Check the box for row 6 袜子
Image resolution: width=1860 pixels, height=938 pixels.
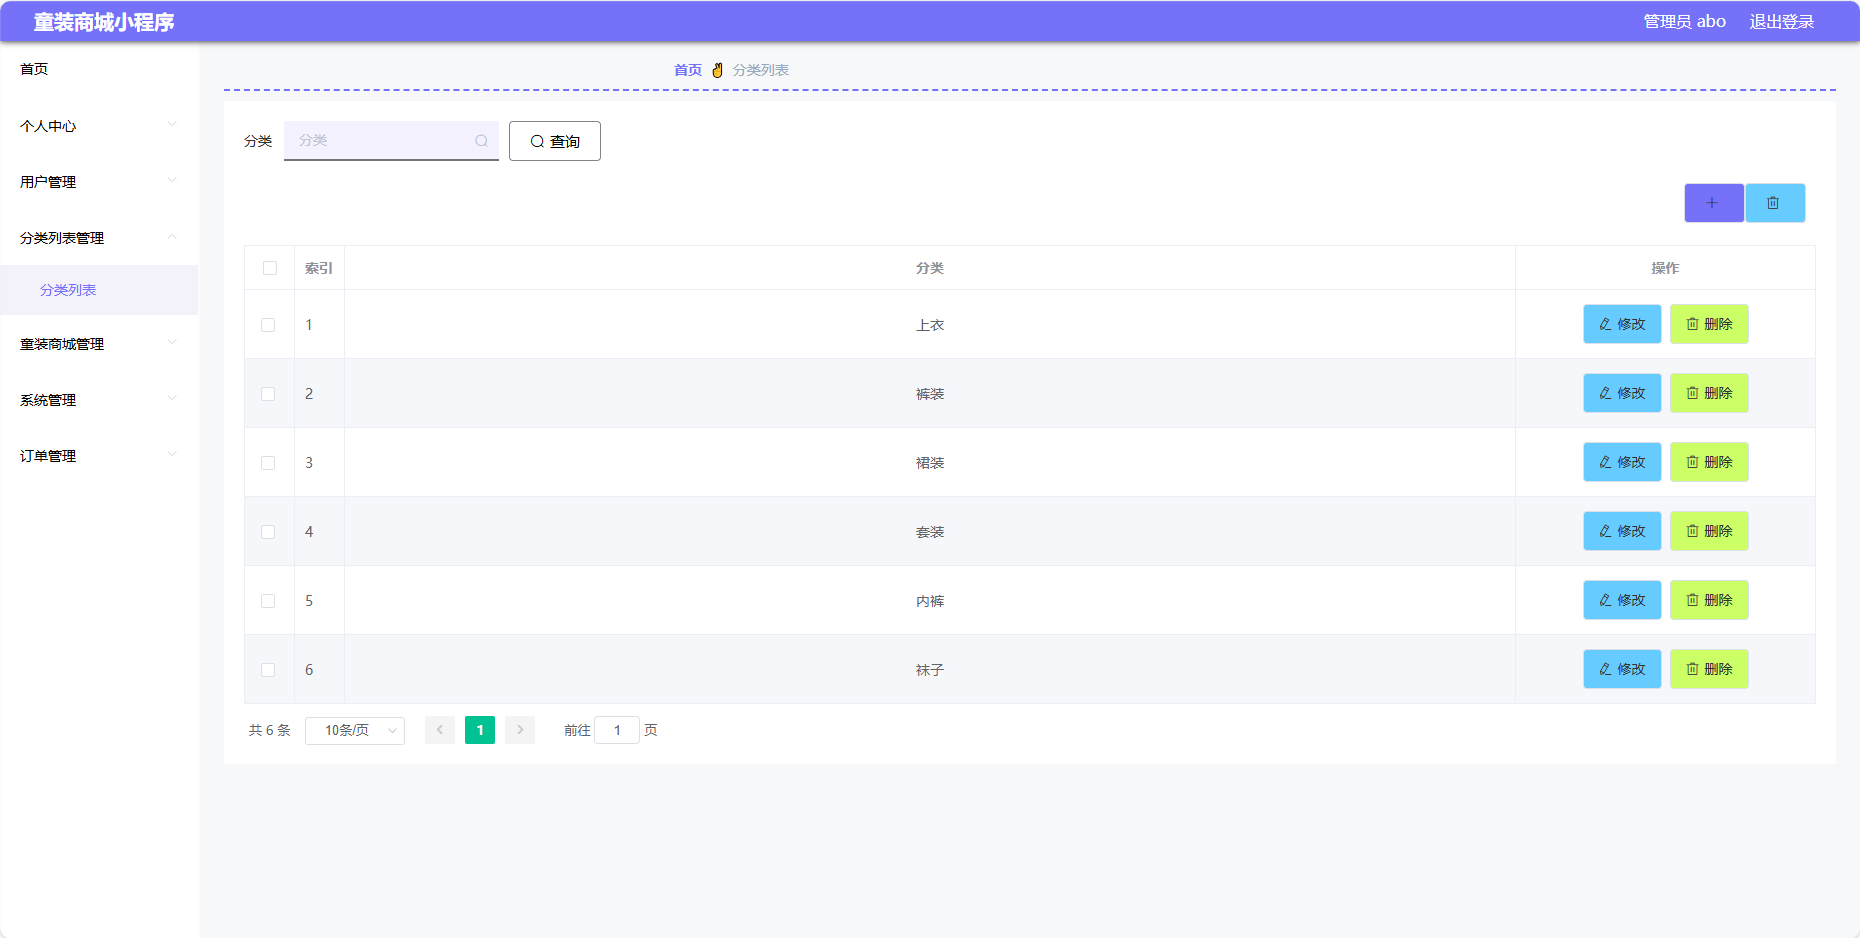(x=268, y=670)
